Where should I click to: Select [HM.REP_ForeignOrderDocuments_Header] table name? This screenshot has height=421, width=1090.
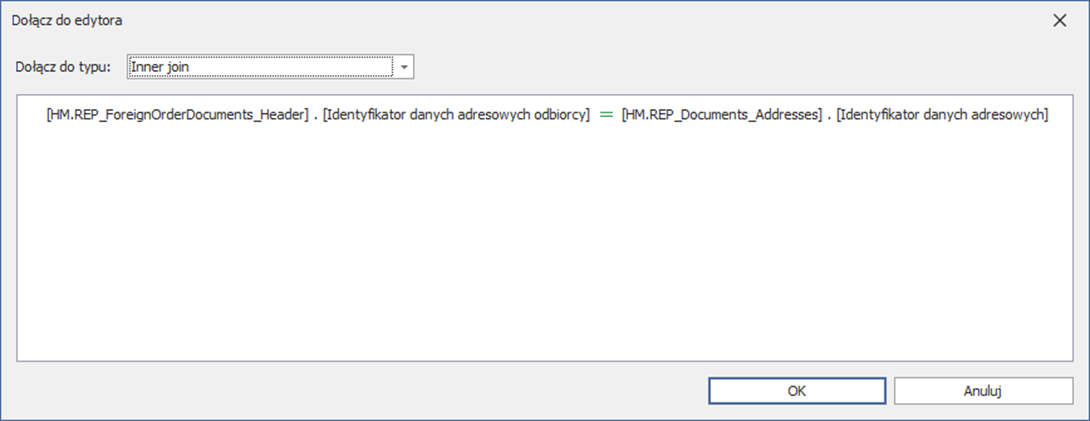coord(174,115)
